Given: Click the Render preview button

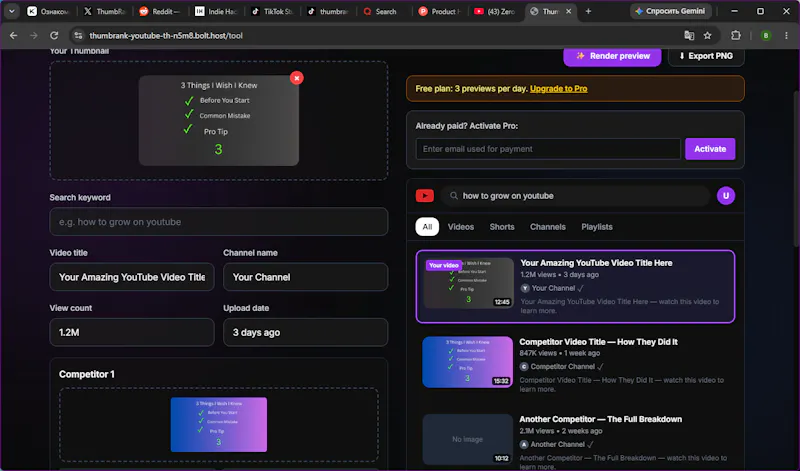Looking at the screenshot, I should pyautogui.click(x=612, y=56).
